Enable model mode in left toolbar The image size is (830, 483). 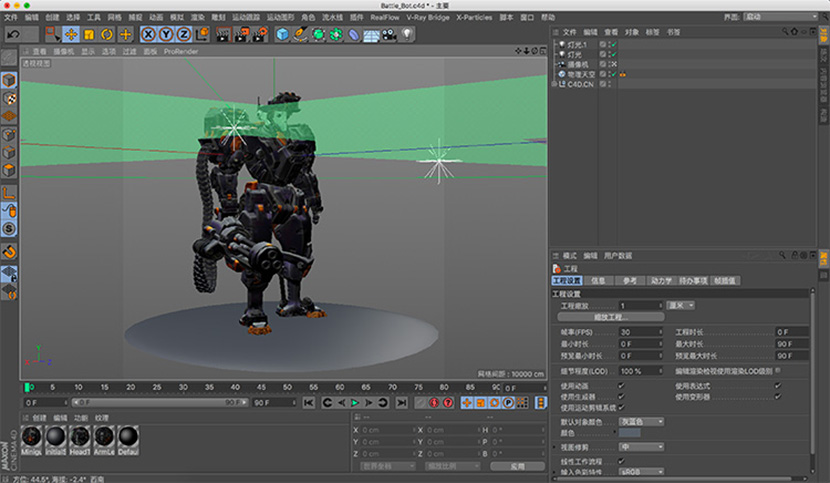(9, 80)
